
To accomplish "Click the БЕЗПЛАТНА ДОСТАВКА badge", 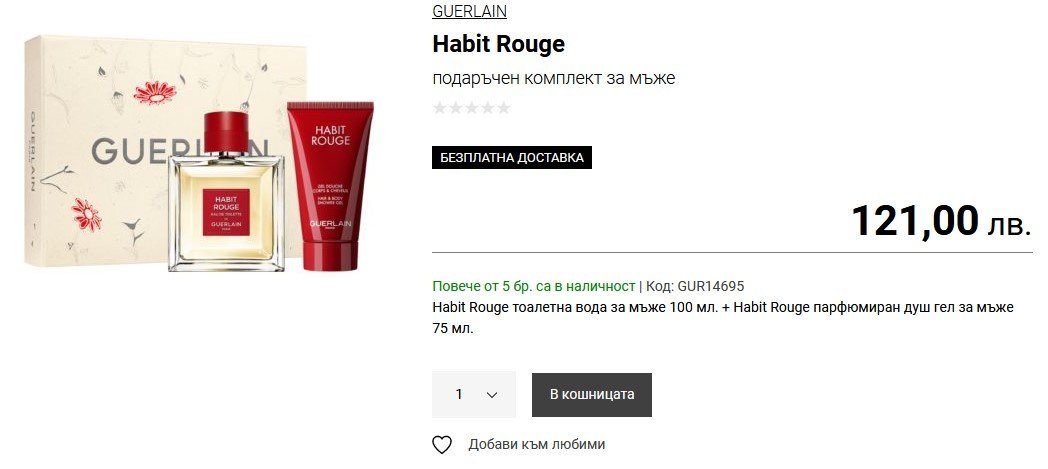I will (x=512, y=158).
